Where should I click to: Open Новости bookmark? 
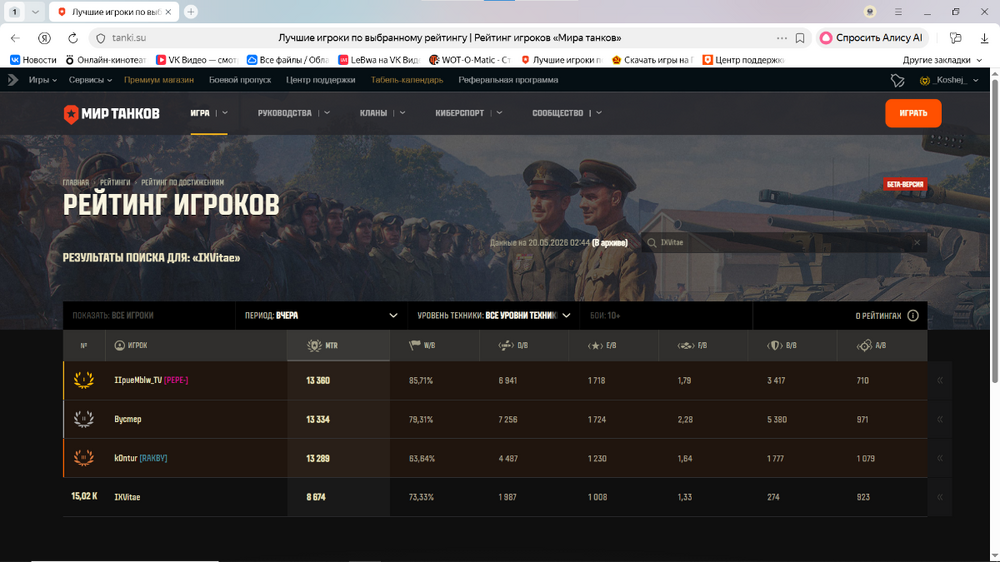pos(33,60)
